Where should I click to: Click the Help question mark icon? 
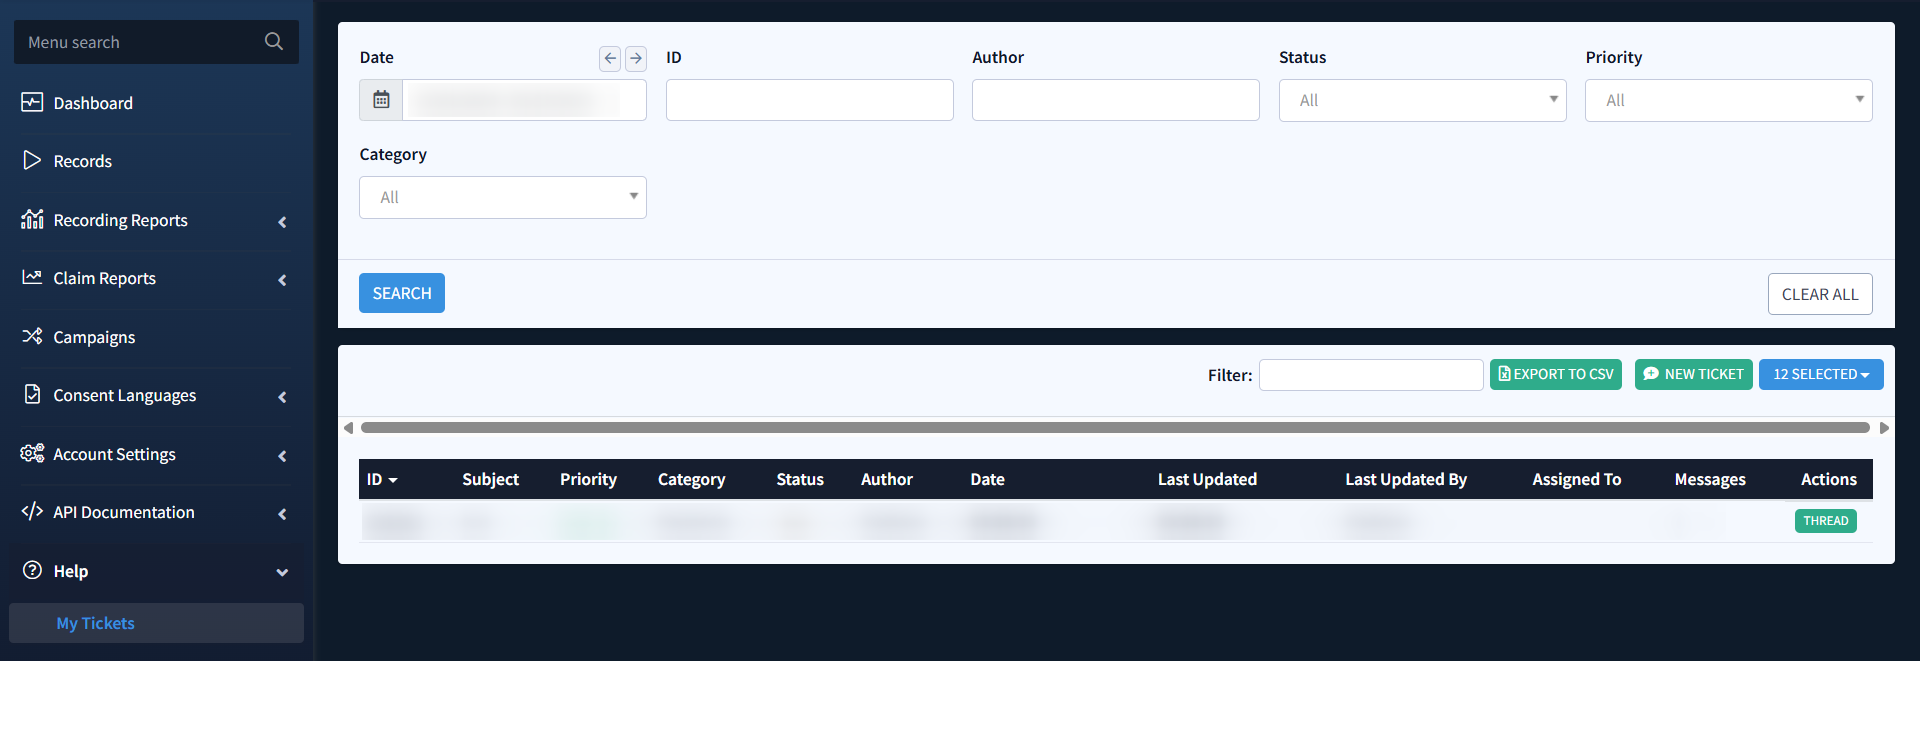pyautogui.click(x=32, y=570)
